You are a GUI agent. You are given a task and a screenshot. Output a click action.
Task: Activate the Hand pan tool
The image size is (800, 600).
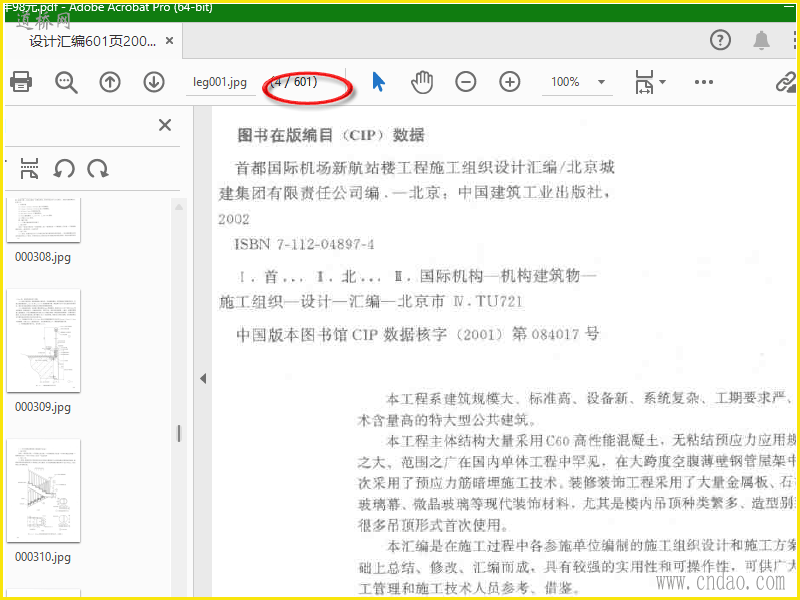(x=422, y=82)
